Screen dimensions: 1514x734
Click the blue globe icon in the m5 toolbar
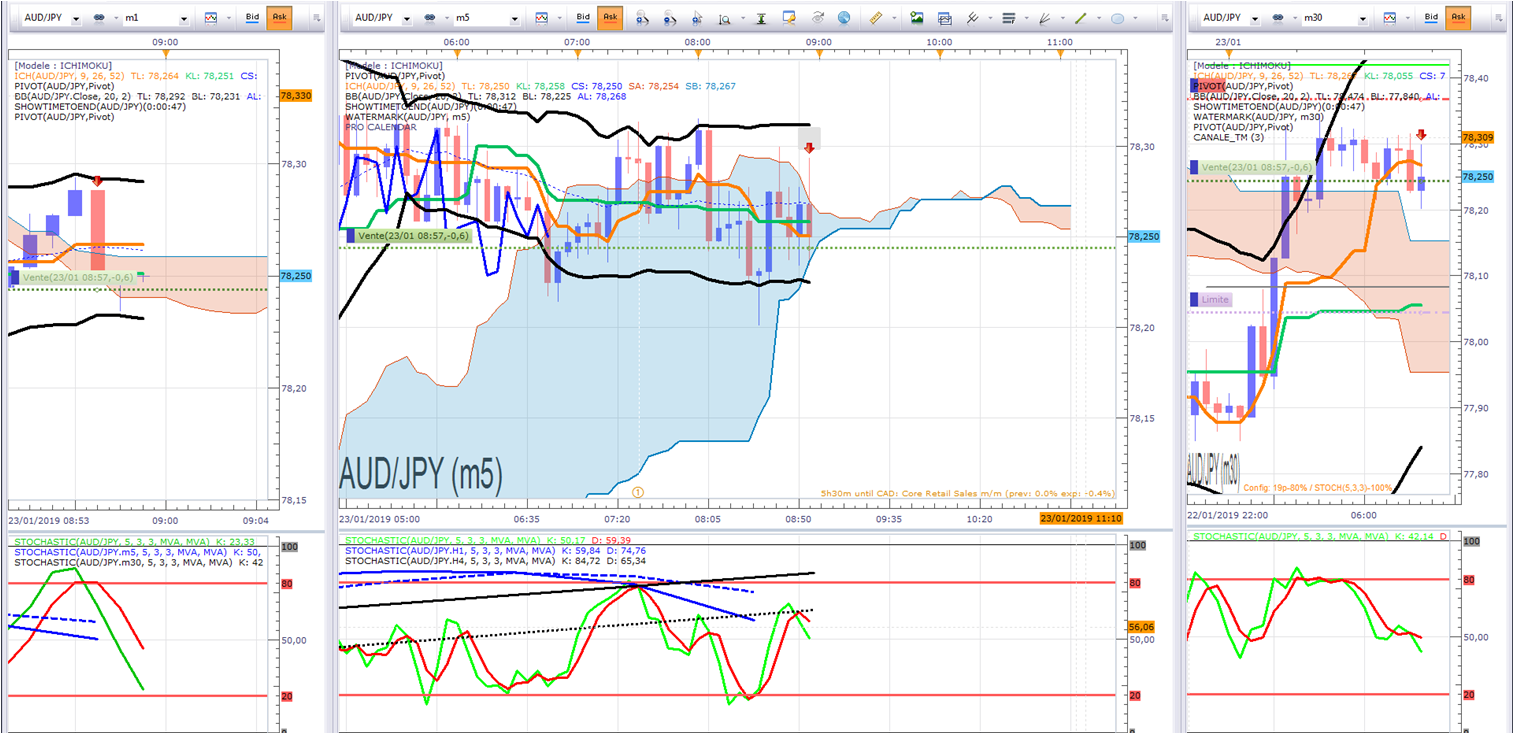(x=844, y=18)
